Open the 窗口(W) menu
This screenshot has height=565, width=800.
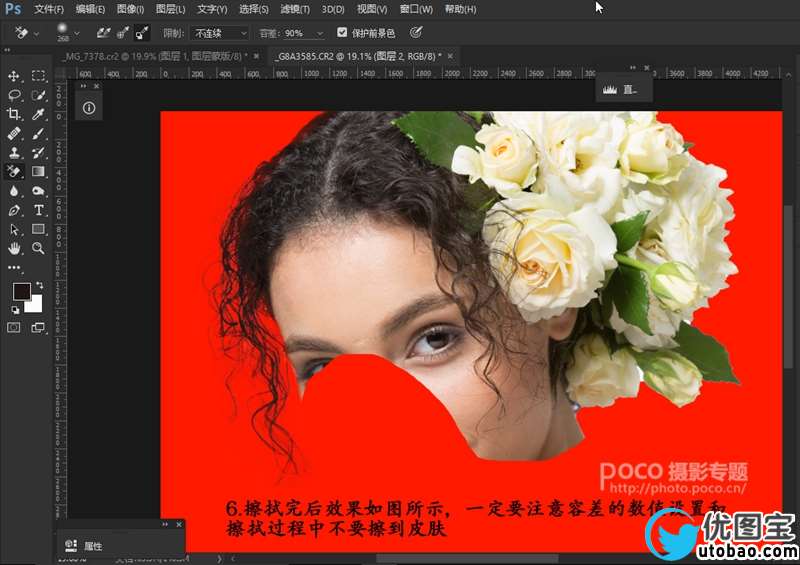[416, 9]
